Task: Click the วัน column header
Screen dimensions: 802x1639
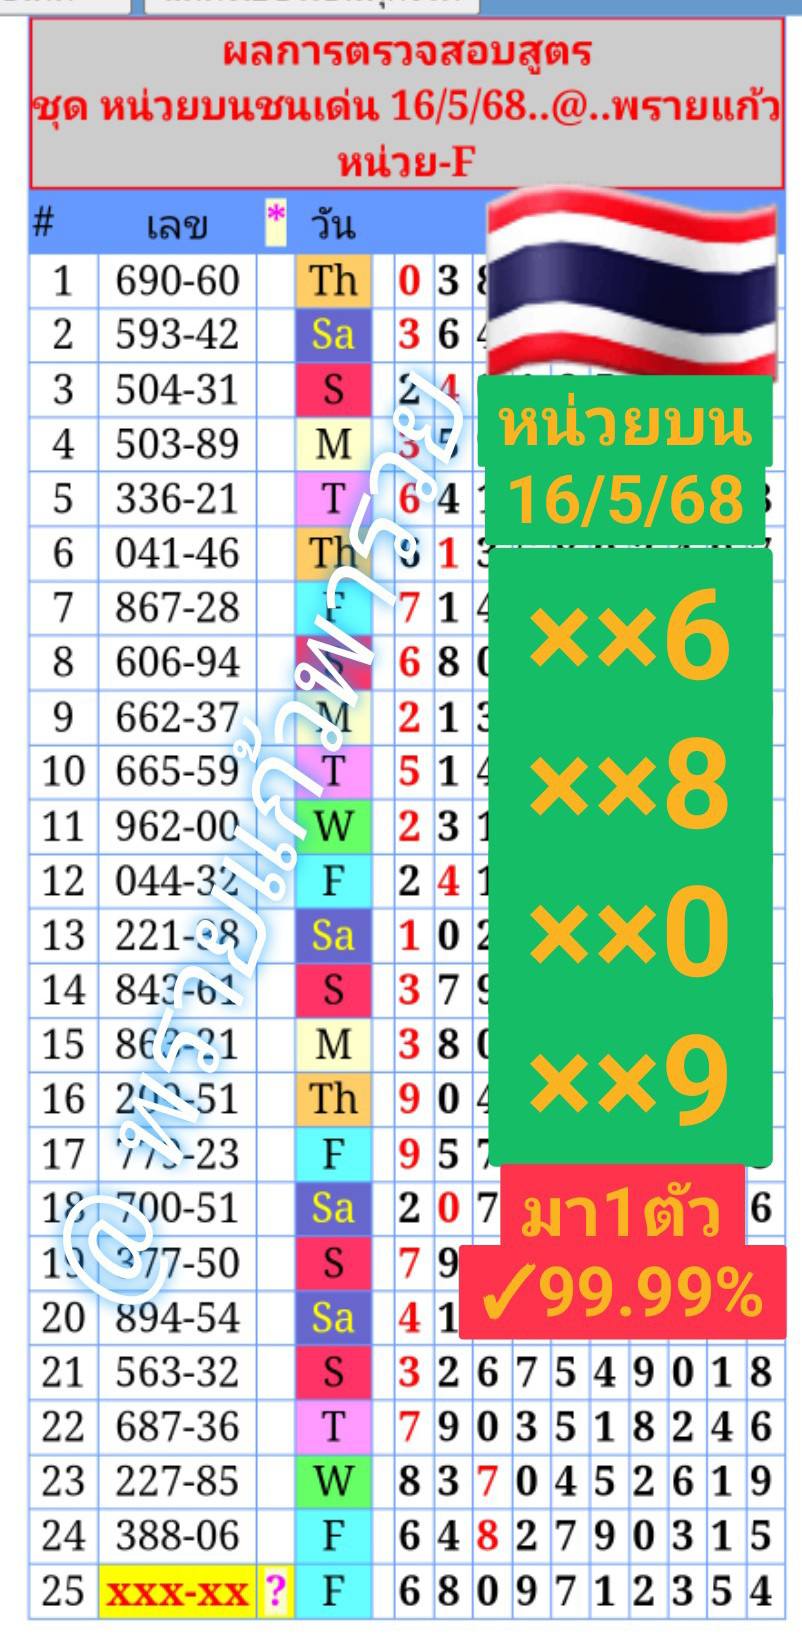Action: 333,224
